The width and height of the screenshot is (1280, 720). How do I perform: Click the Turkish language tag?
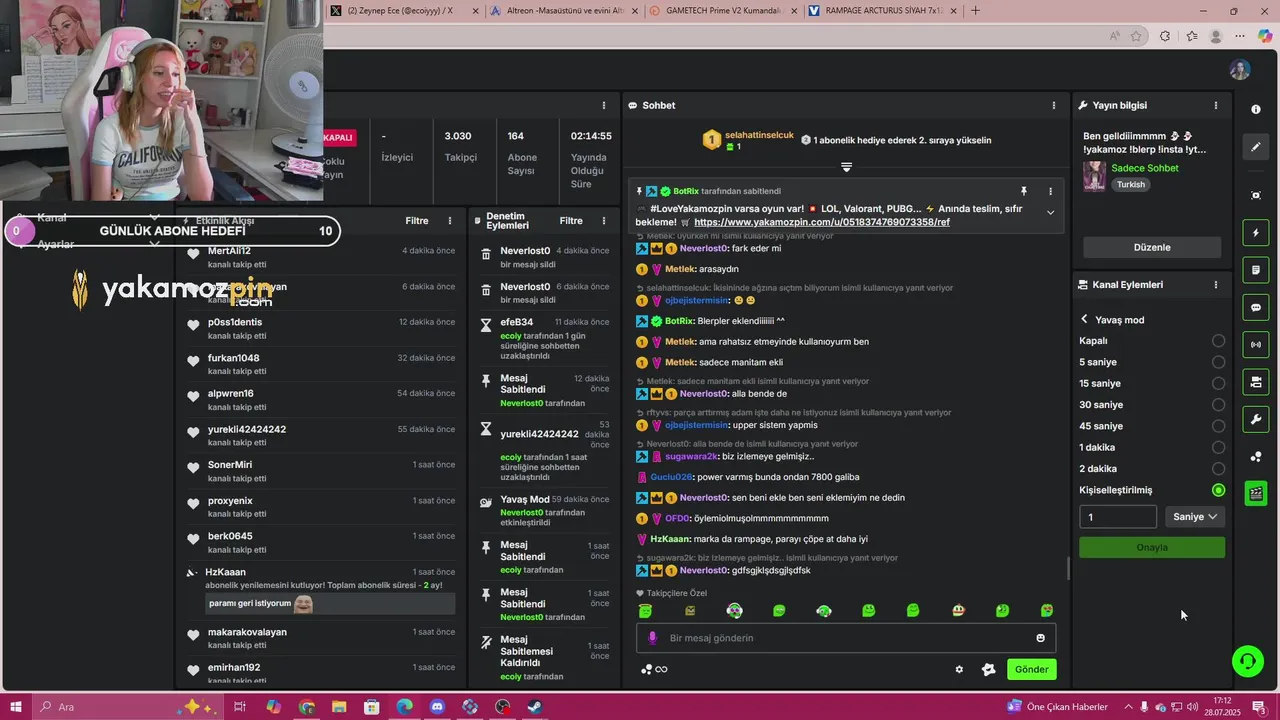click(x=1131, y=185)
